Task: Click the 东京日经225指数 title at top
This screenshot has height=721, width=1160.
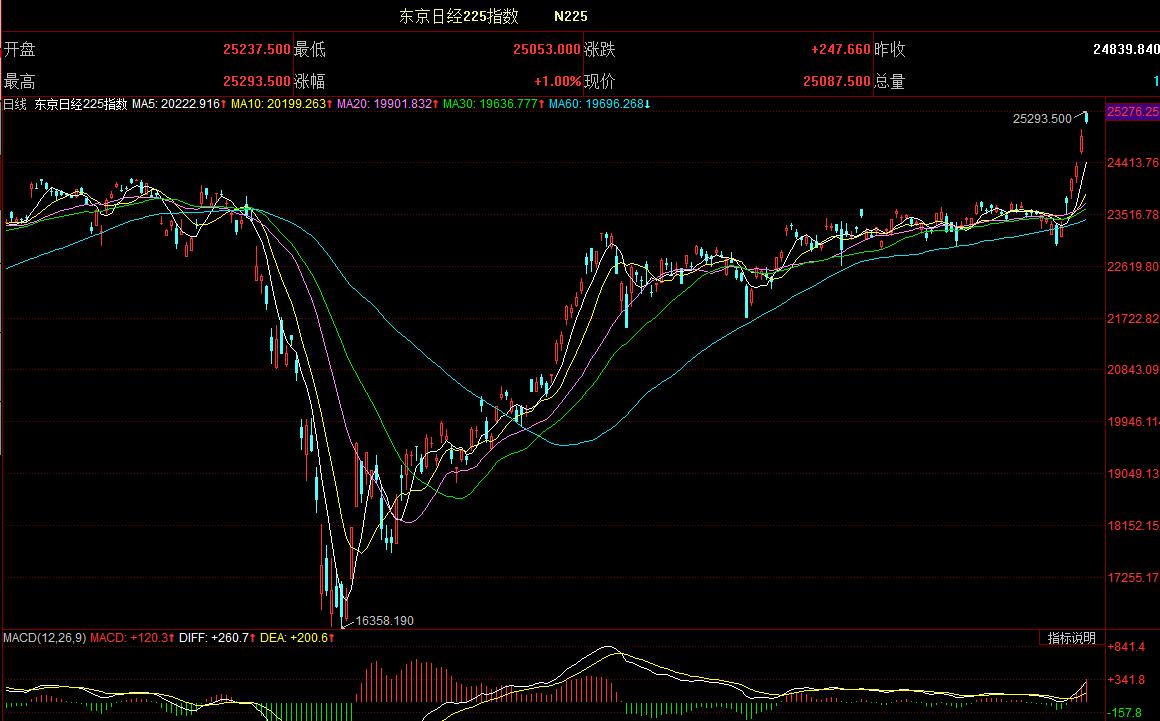Action: 459,16
